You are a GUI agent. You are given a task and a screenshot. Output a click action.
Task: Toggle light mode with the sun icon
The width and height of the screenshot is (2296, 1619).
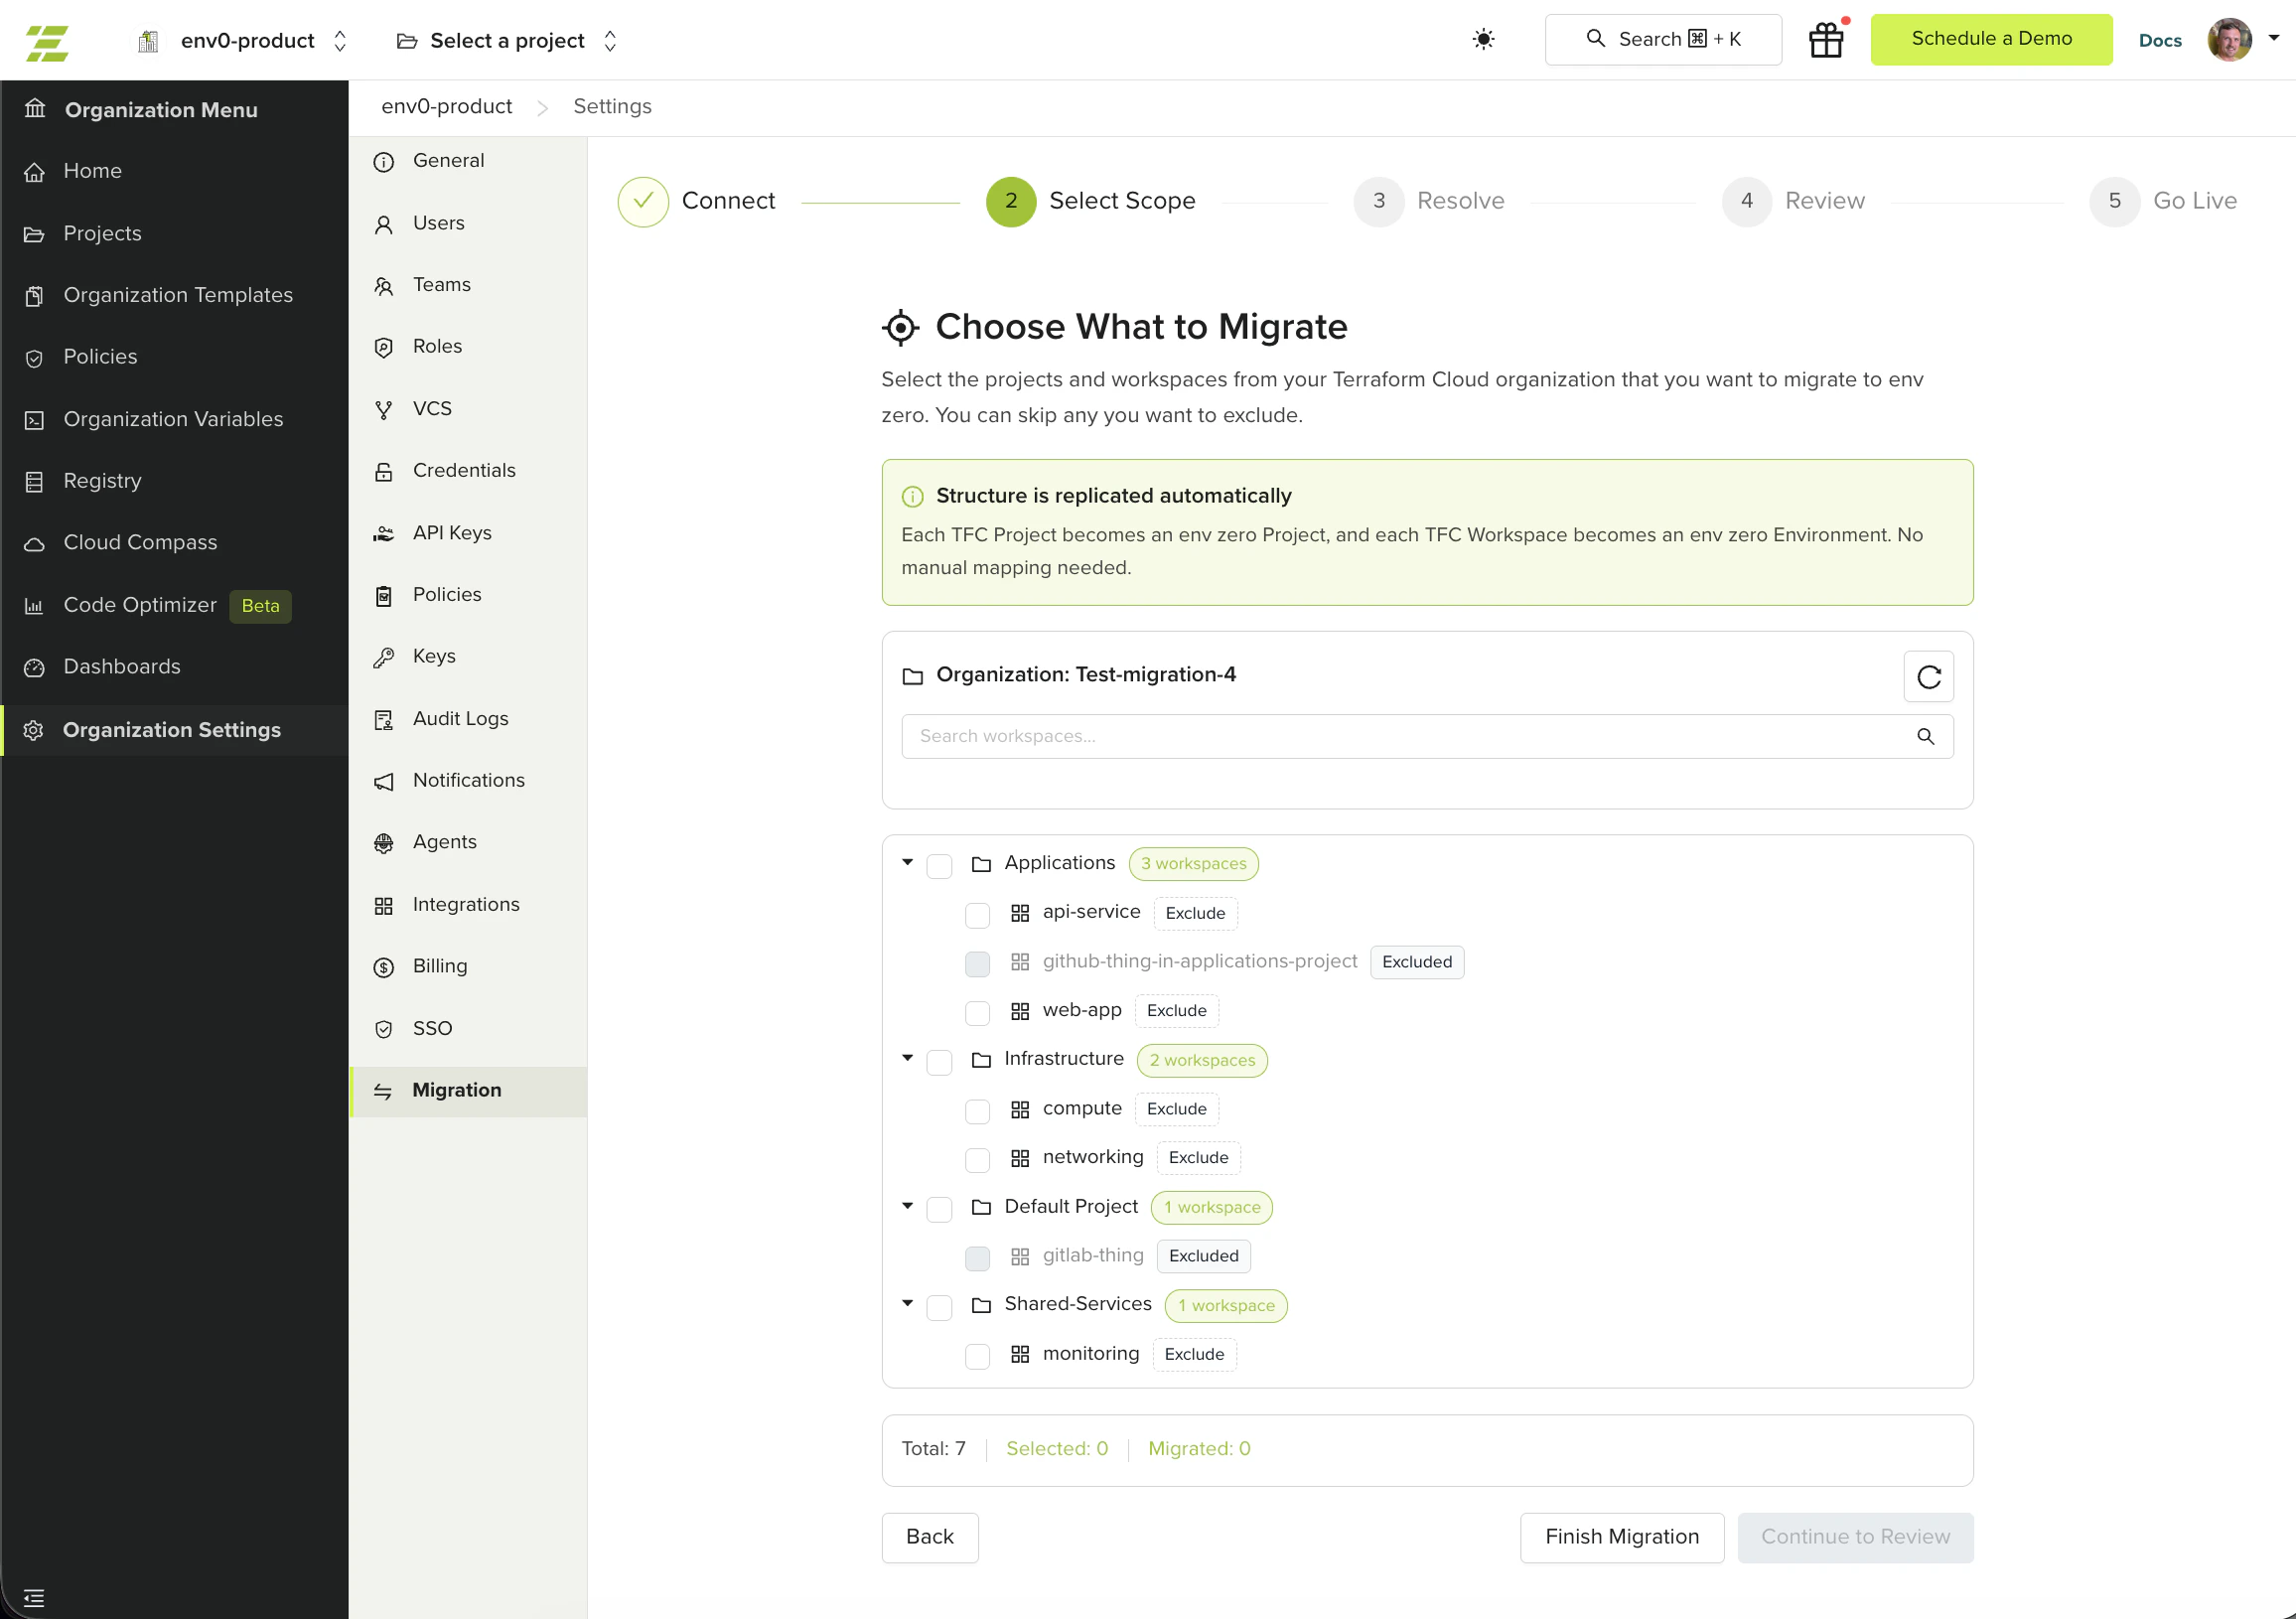click(x=1484, y=39)
